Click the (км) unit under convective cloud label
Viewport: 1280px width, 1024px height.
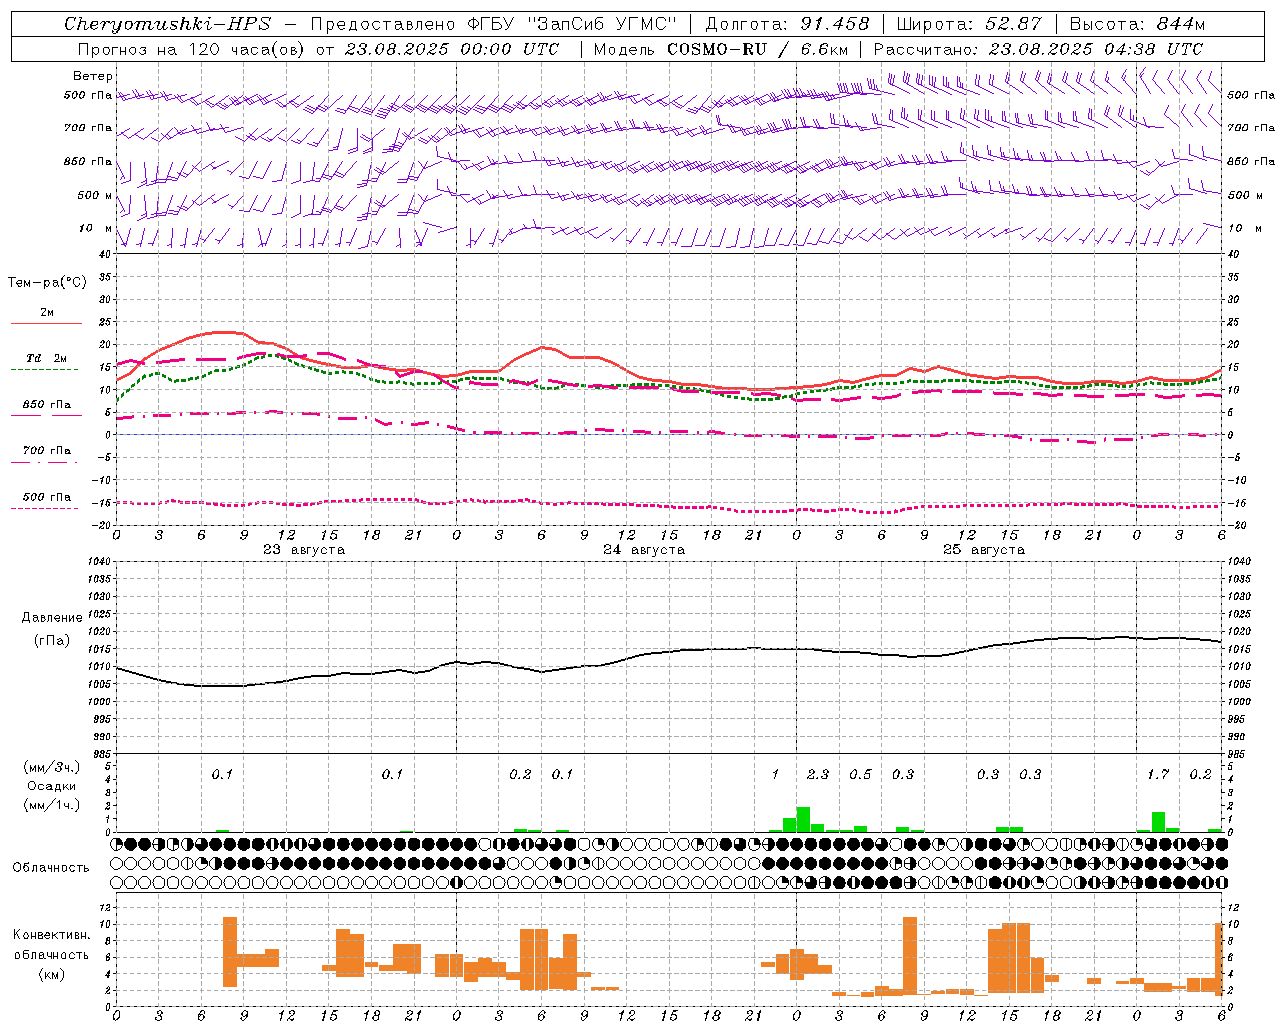point(52,974)
